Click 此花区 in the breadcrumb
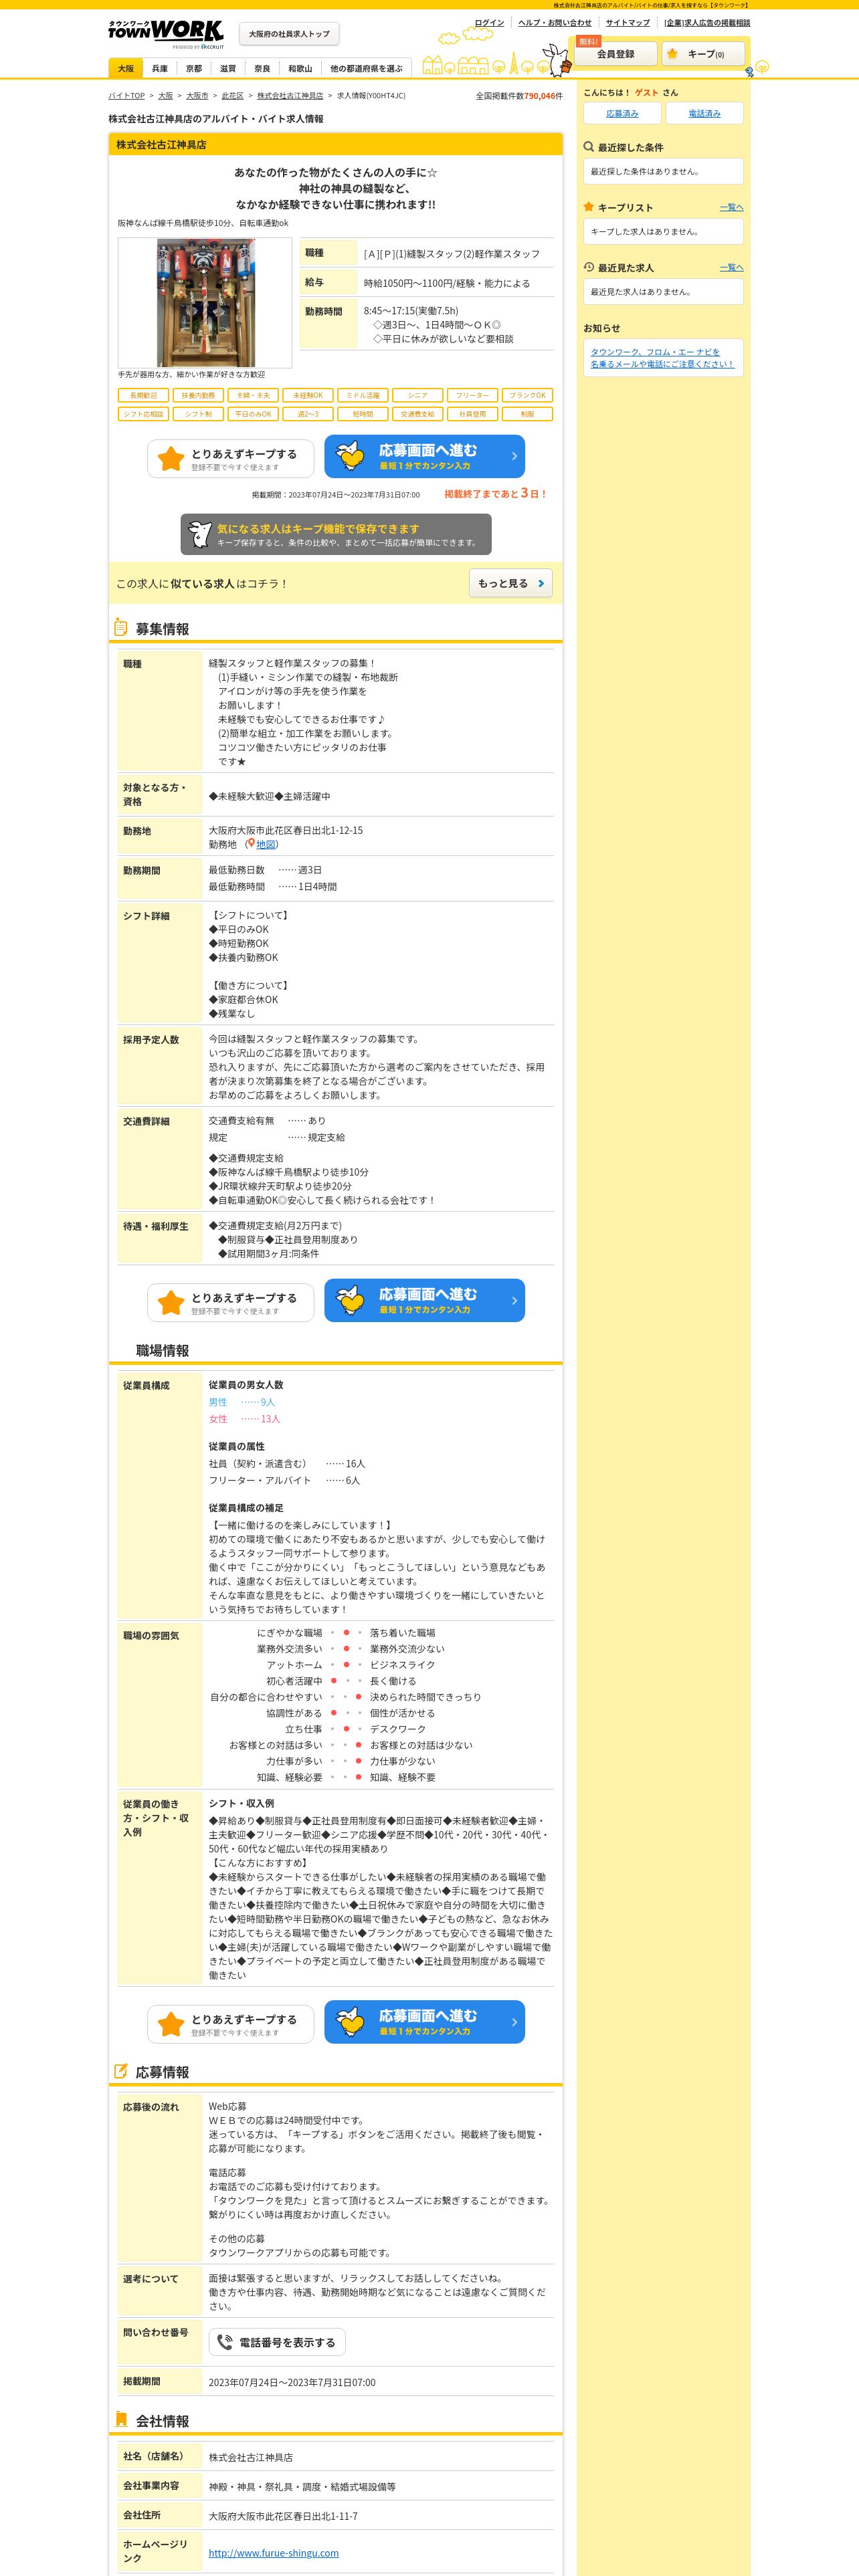859x2576 pixels. click(232, 96)
